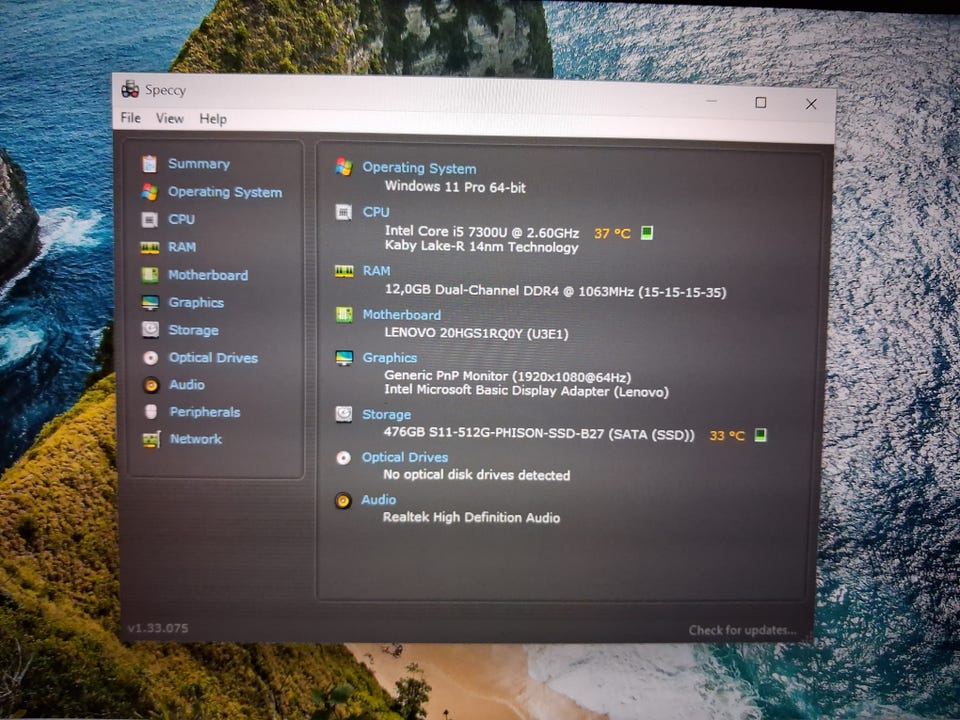Viewport: 960px width, 720px height.
Task: Click the Peripherals mouse icon in sidebar
Action: tap(151, 412)
